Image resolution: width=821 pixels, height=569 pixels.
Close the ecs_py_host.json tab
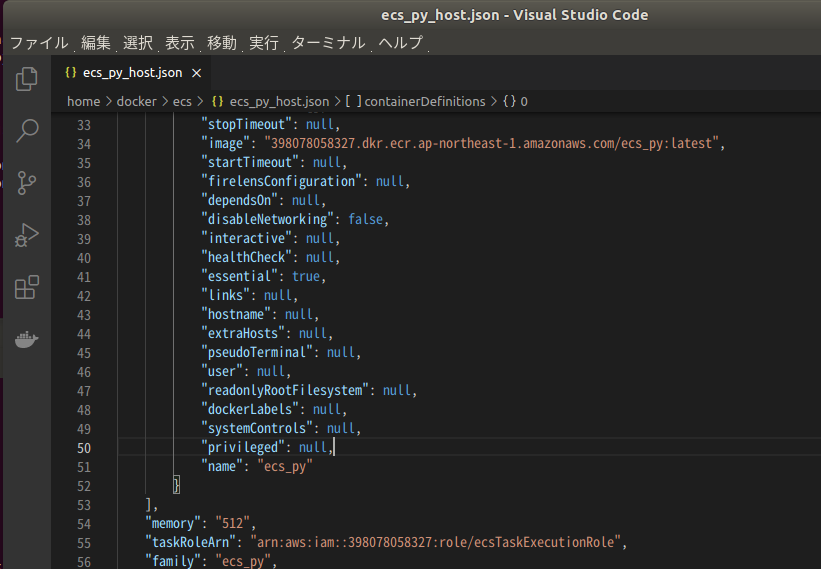tap(196, 73)
